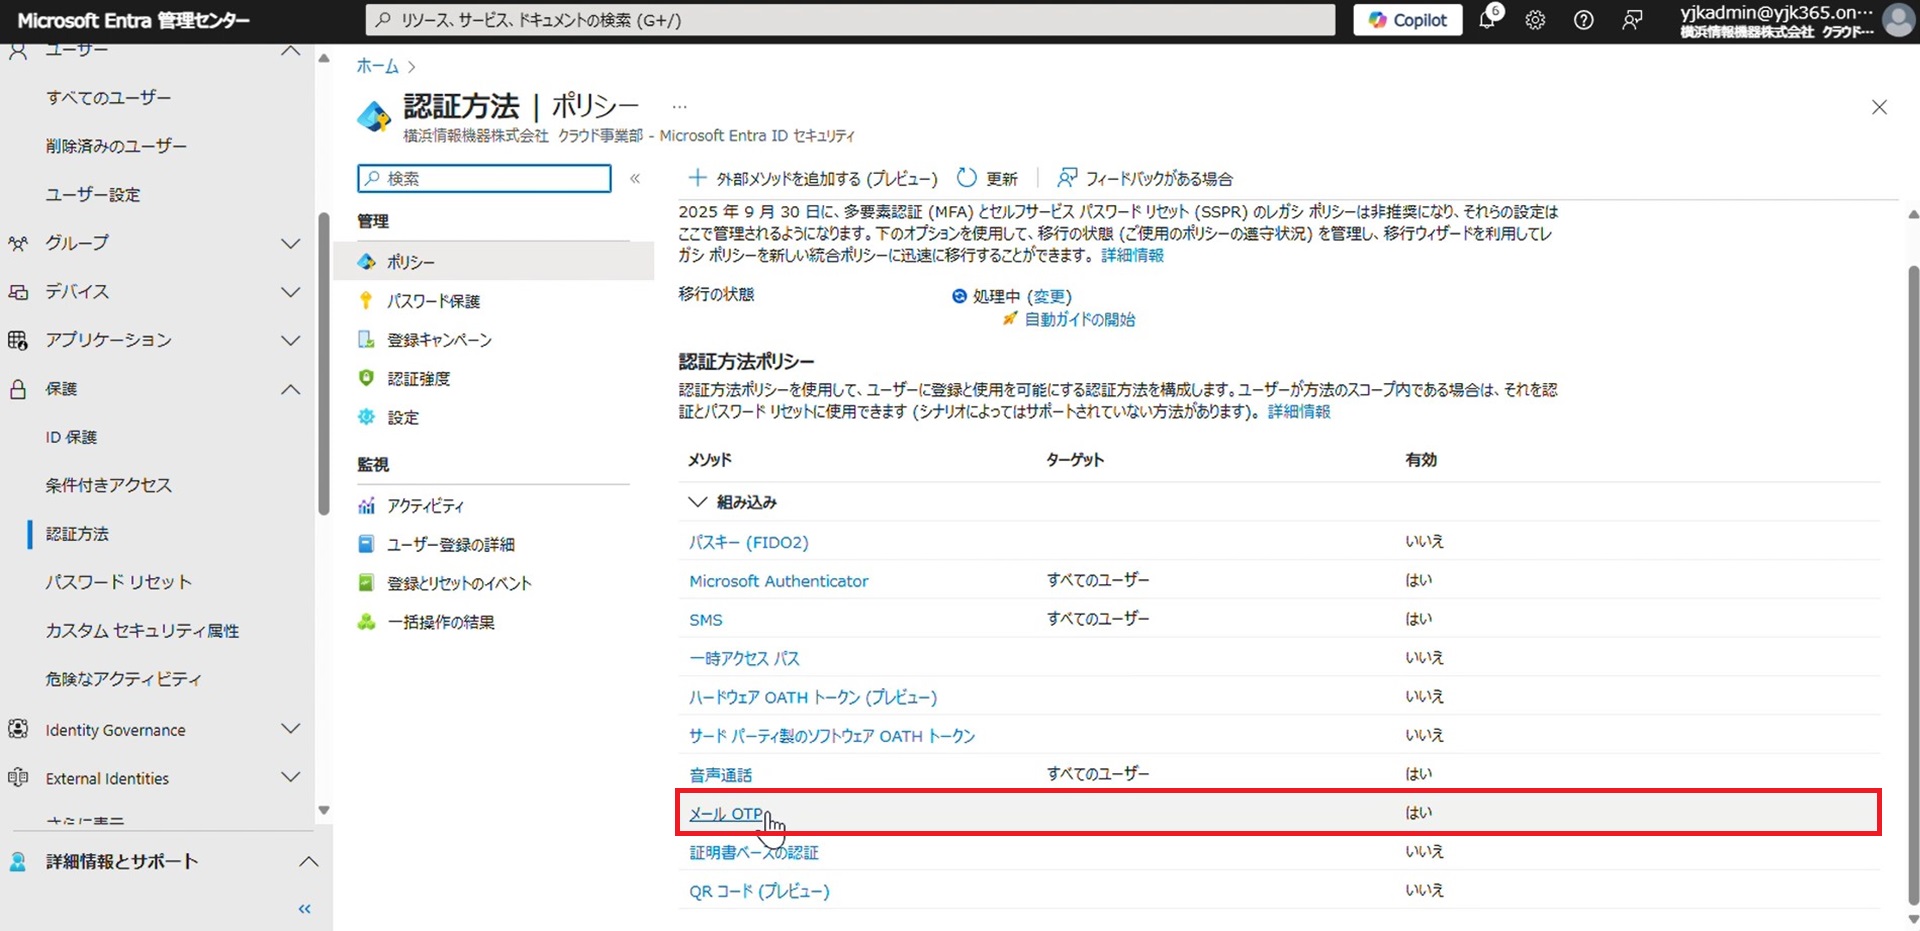The image size is (1920, 931).
Task: Click the 自動ガイドの開始 link
Action: click(x=1079, y=320)
